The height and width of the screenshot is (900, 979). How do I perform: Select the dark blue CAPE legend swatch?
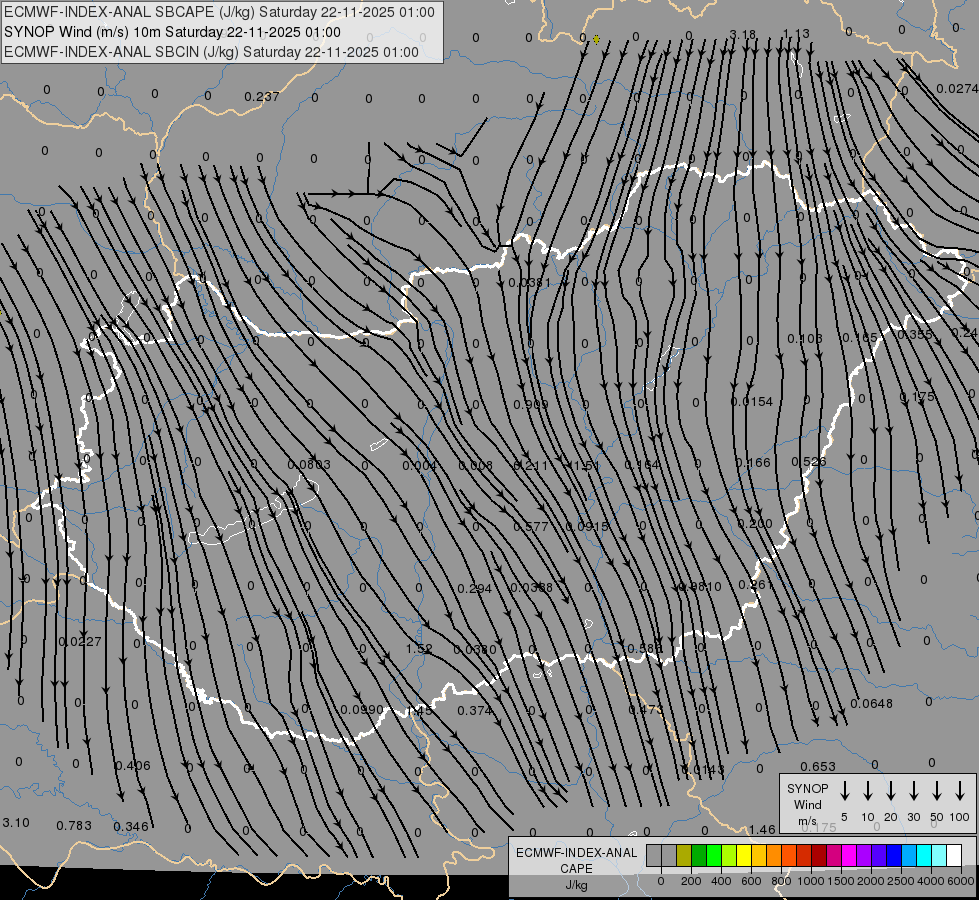(x=894, y=855)
